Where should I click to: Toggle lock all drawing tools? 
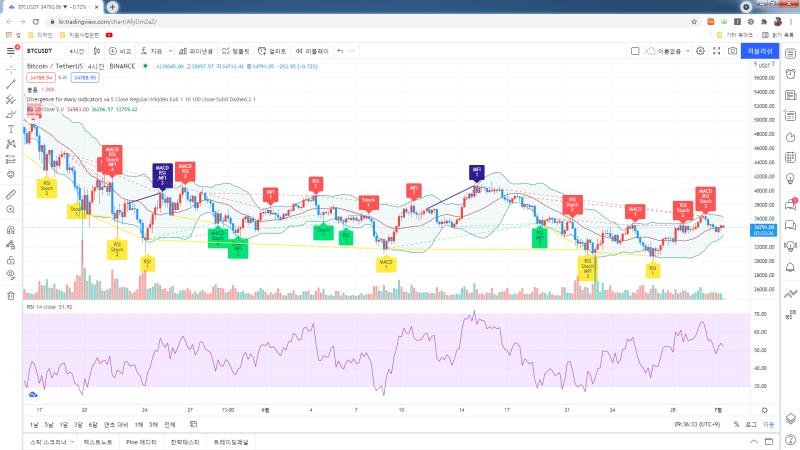(11, 260)
